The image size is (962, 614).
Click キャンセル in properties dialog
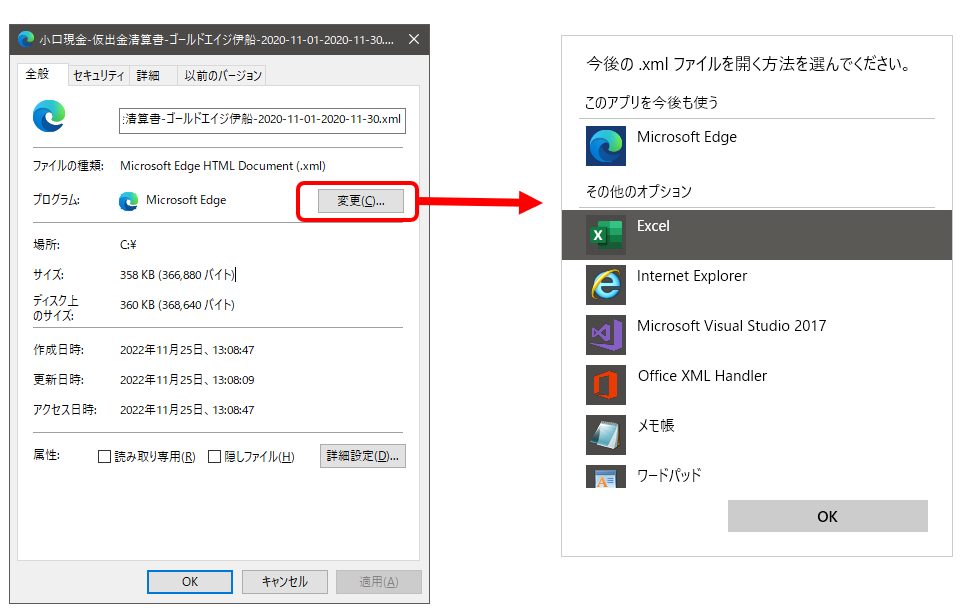click(284, 582)
